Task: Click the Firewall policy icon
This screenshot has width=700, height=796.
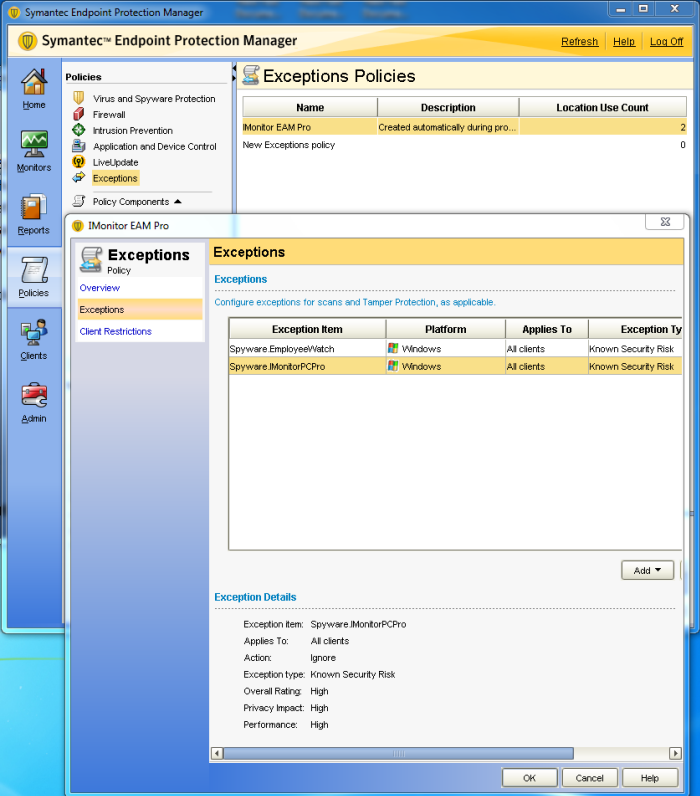Action: click(79, 114)
